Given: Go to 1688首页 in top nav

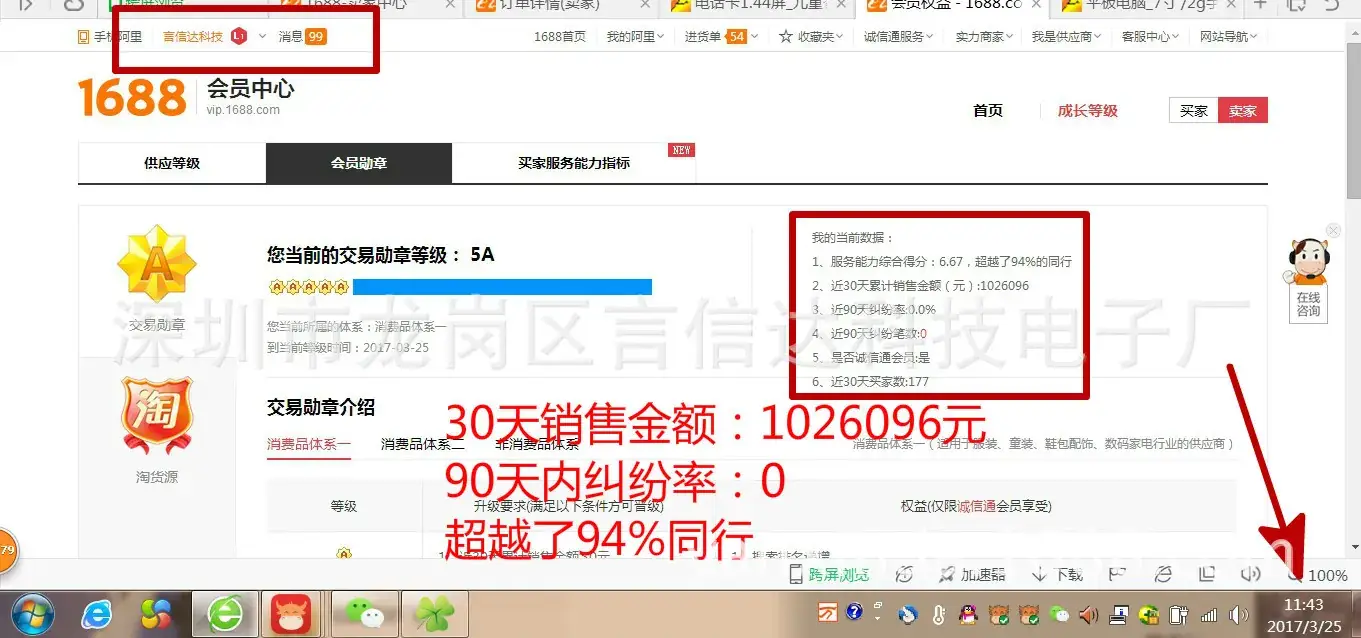Looking at the screenshot, I should coord(560,37).
